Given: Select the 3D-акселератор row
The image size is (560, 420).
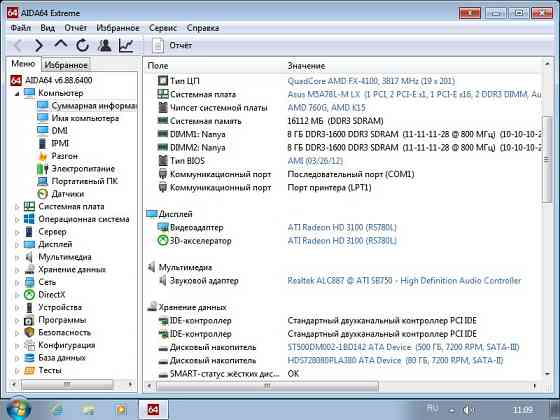Looking at the screenshot, I should pos(343,241).
